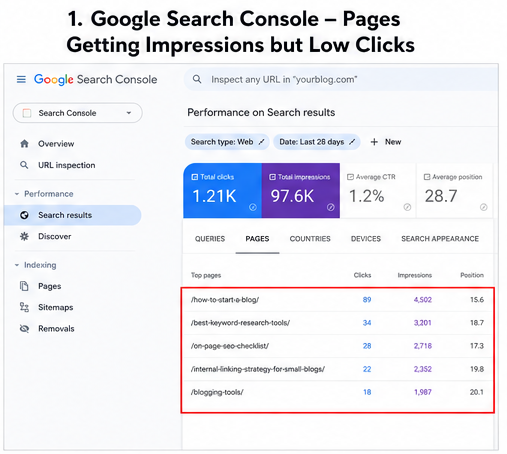Viewport: 507px width, 454px height.
Task: Open the /best-keyword-research-tools/ page row
Action: [337, 323]
